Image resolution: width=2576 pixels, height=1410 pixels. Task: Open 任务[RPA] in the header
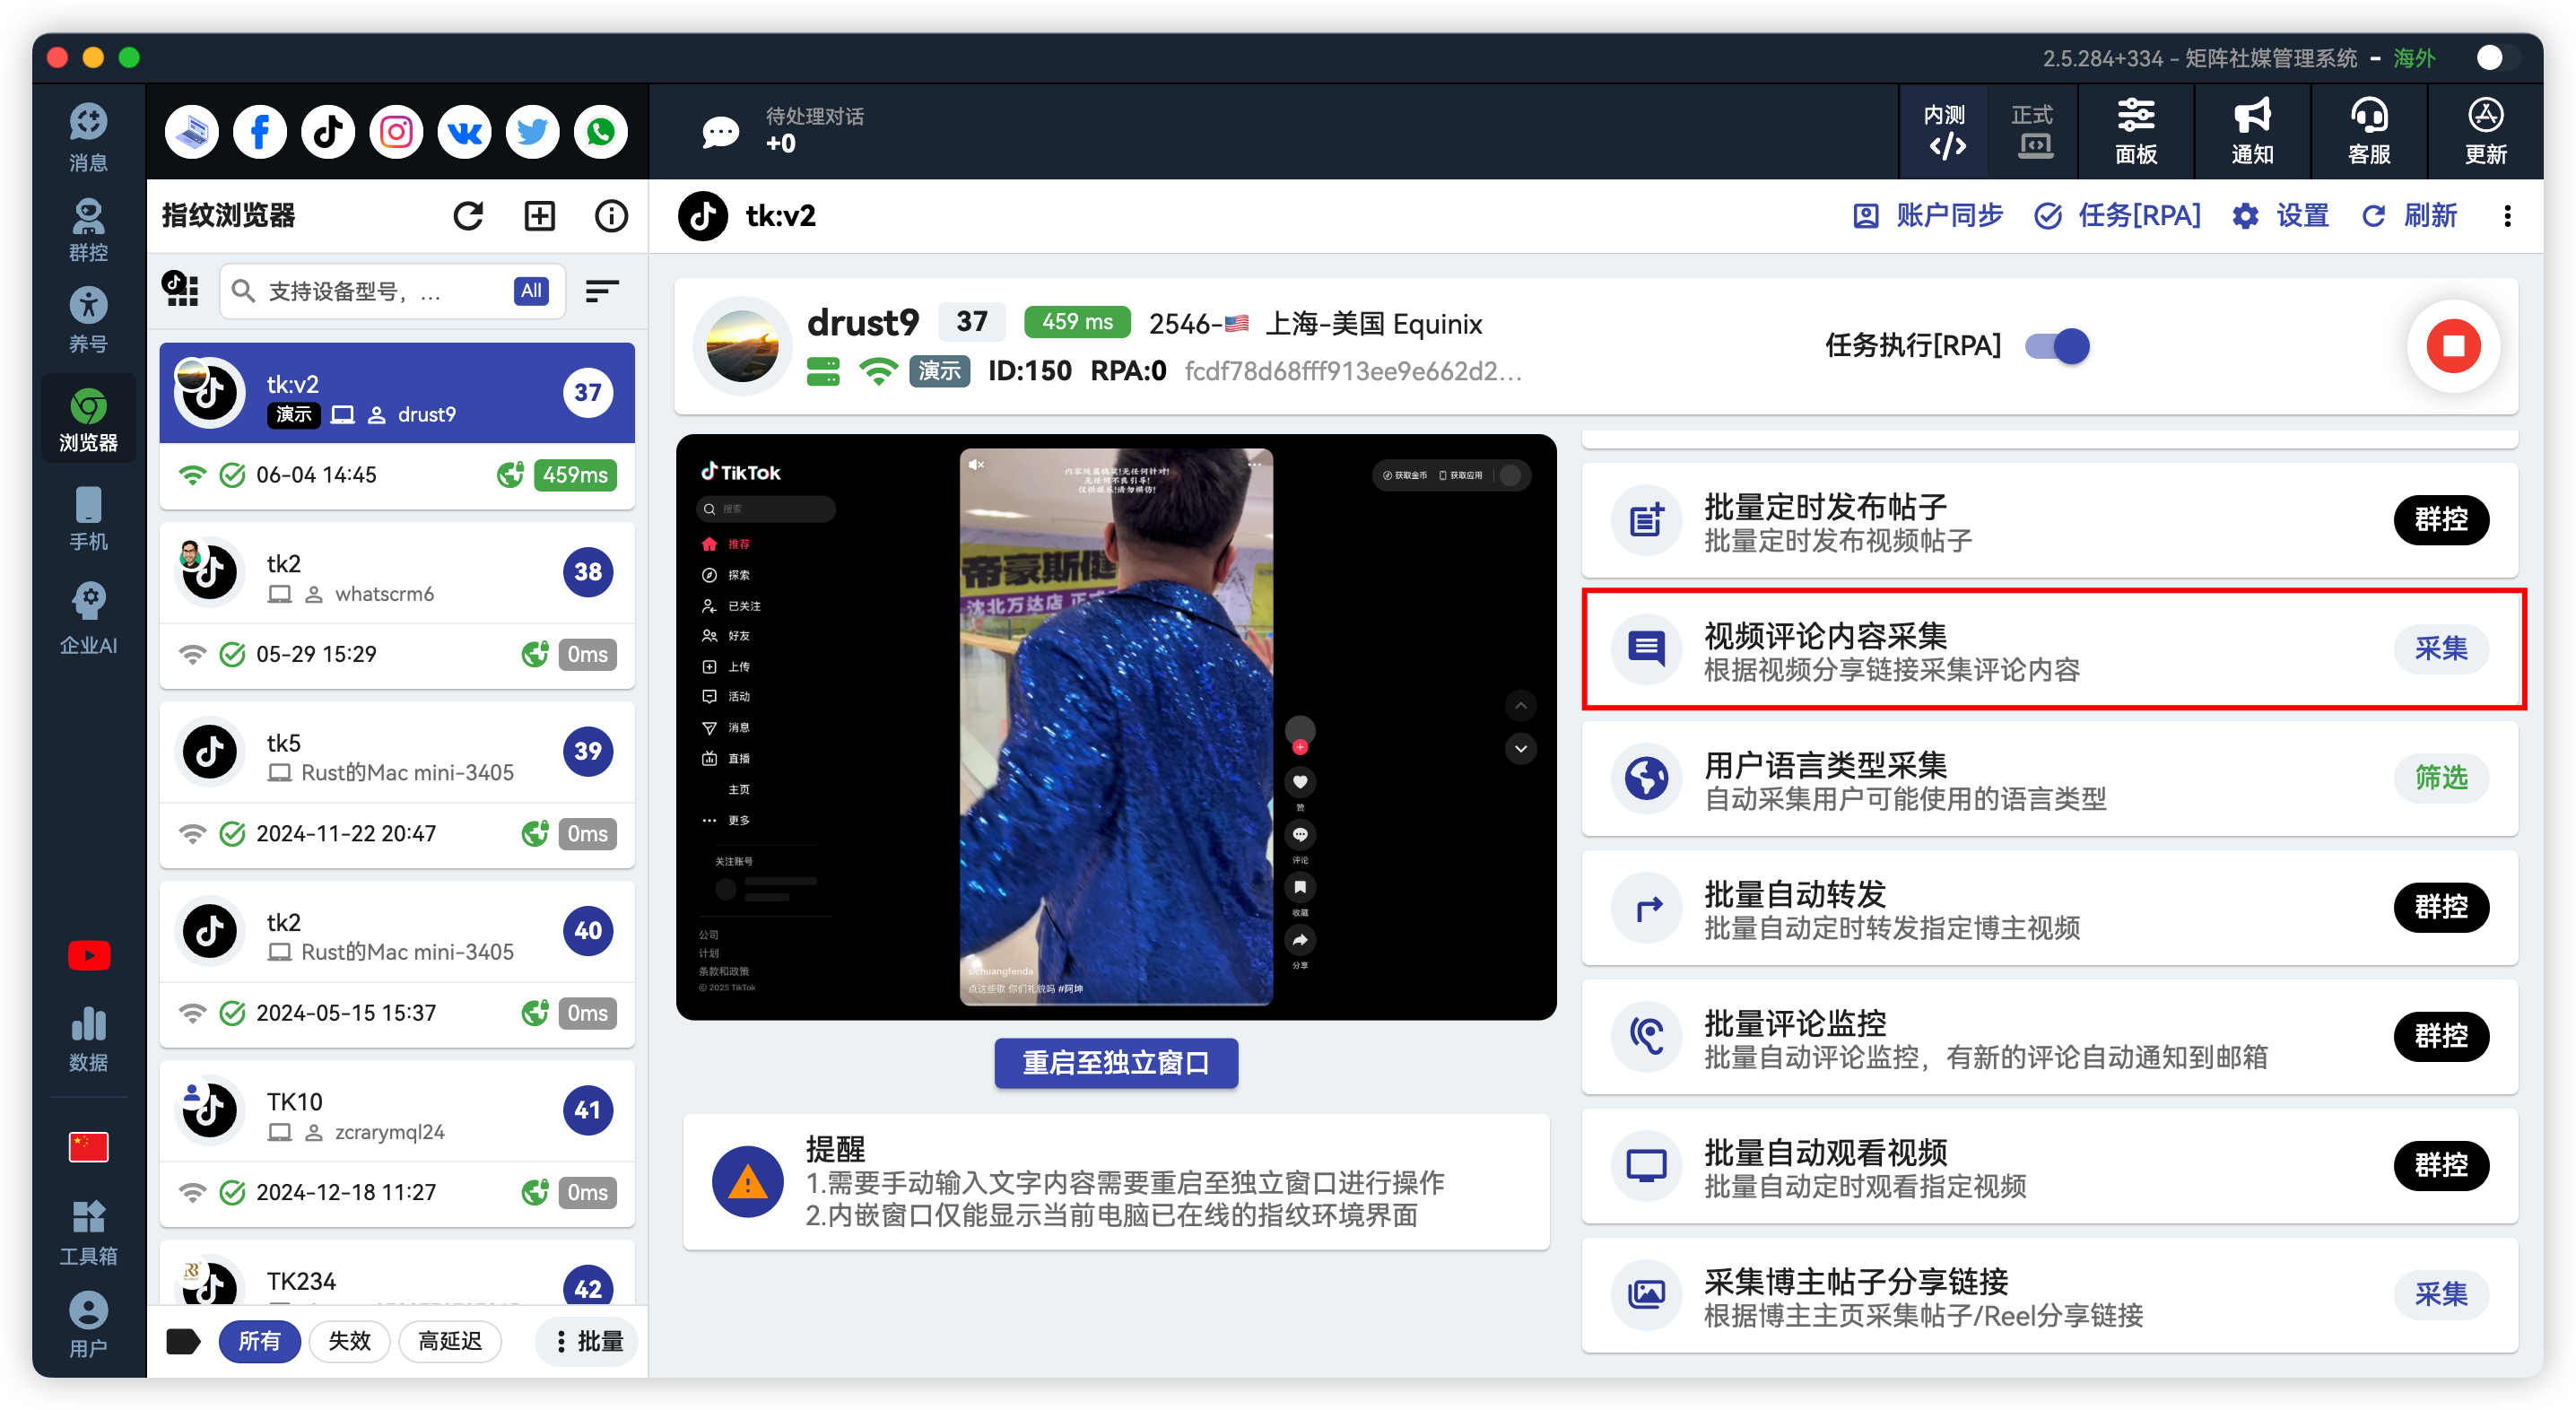(2118, 216)
